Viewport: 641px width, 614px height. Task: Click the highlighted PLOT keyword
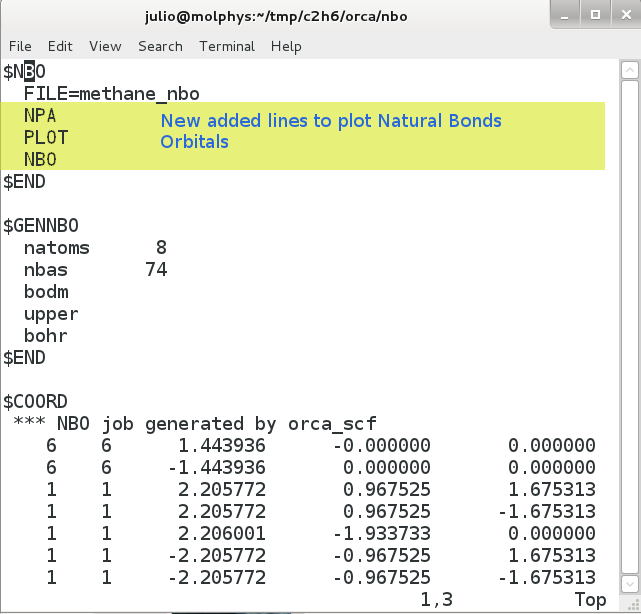point(46,138)
